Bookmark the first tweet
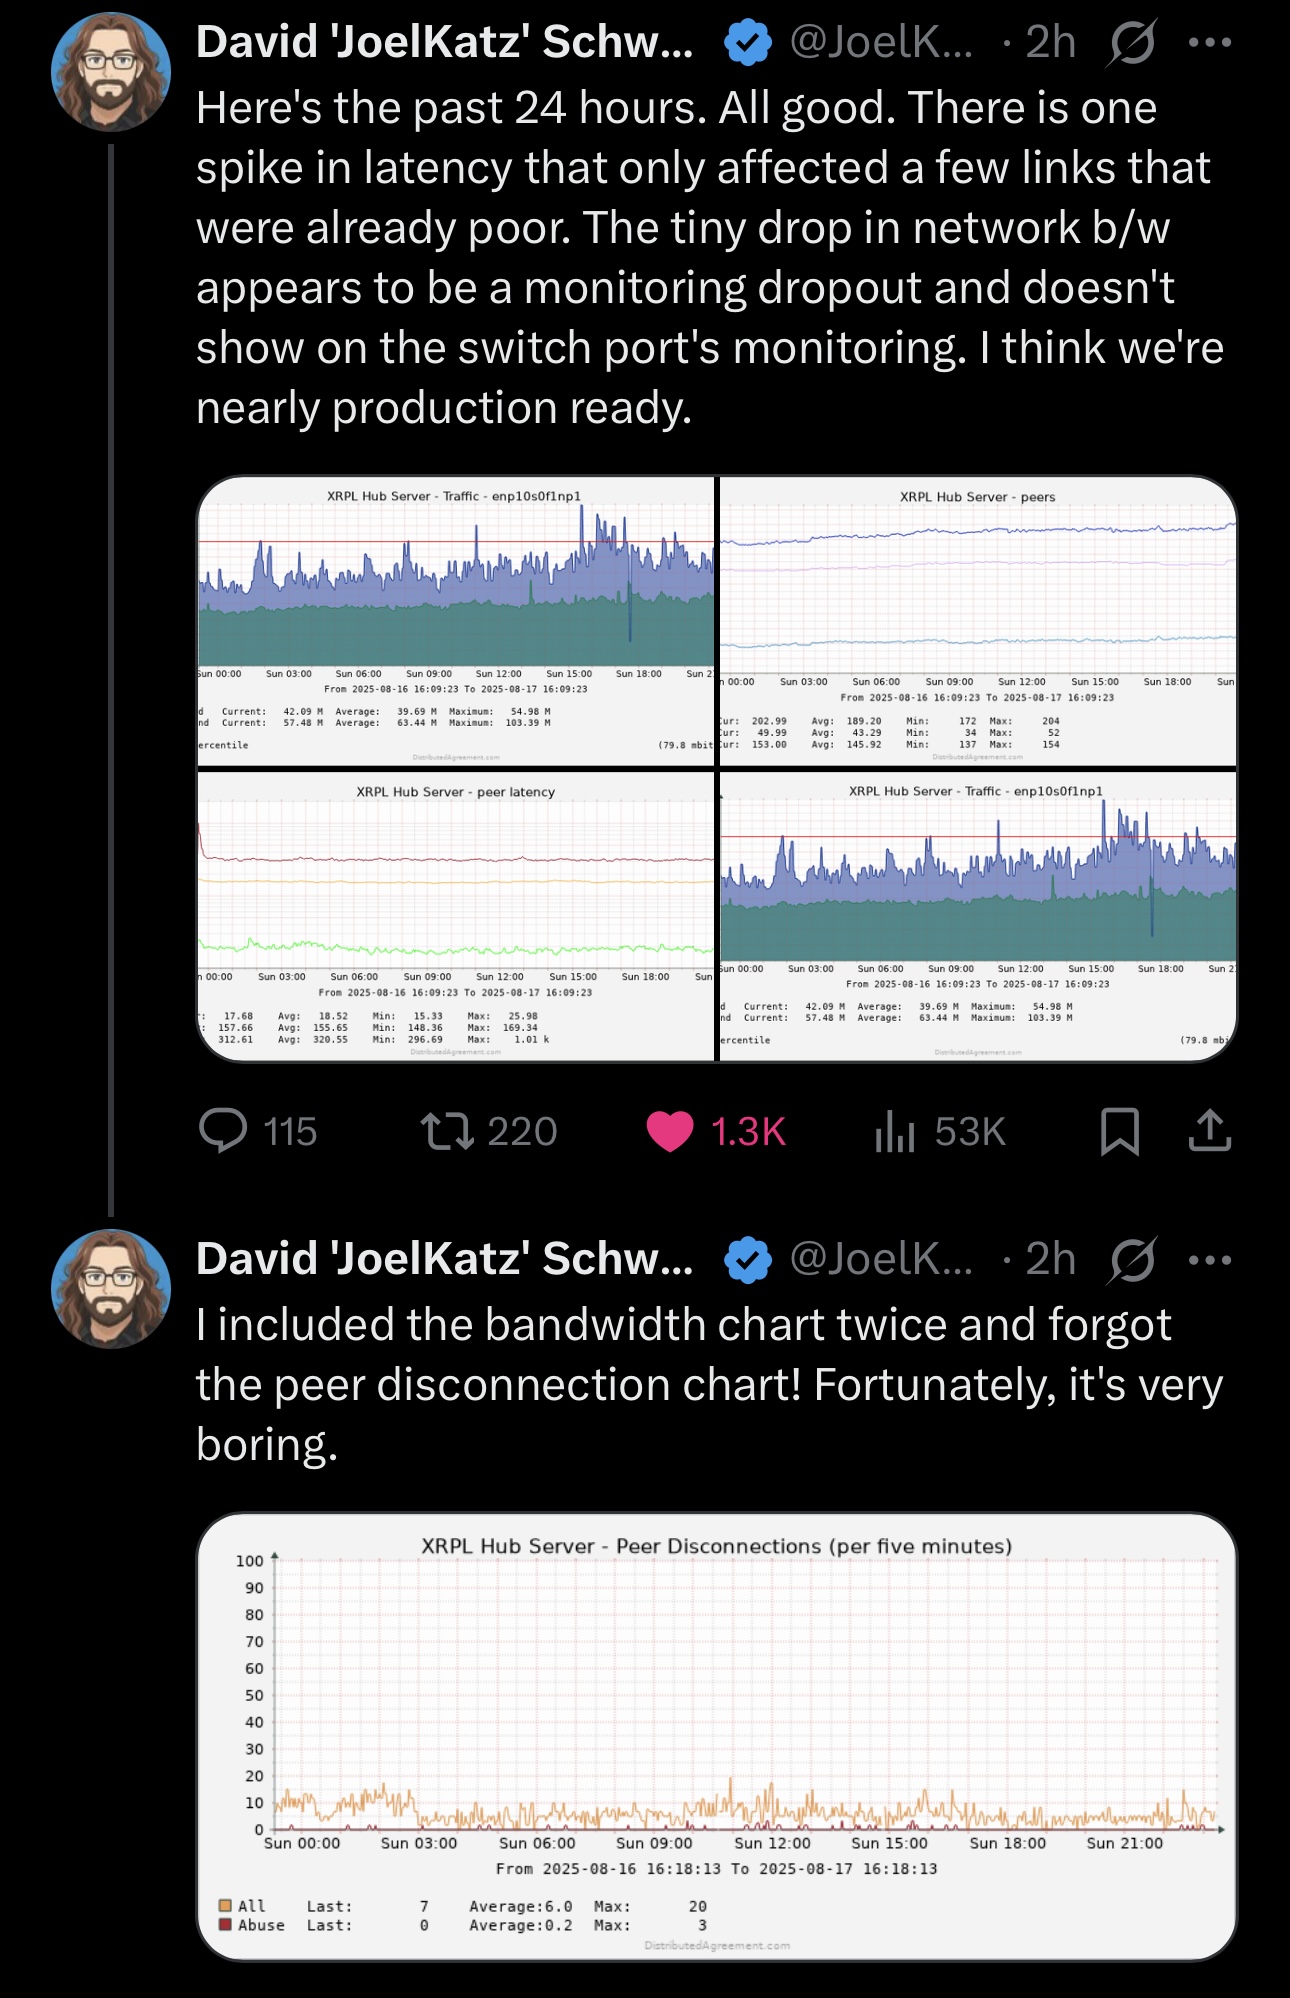Viewport: 1290px width, 1998px height. point(1119,1132)
